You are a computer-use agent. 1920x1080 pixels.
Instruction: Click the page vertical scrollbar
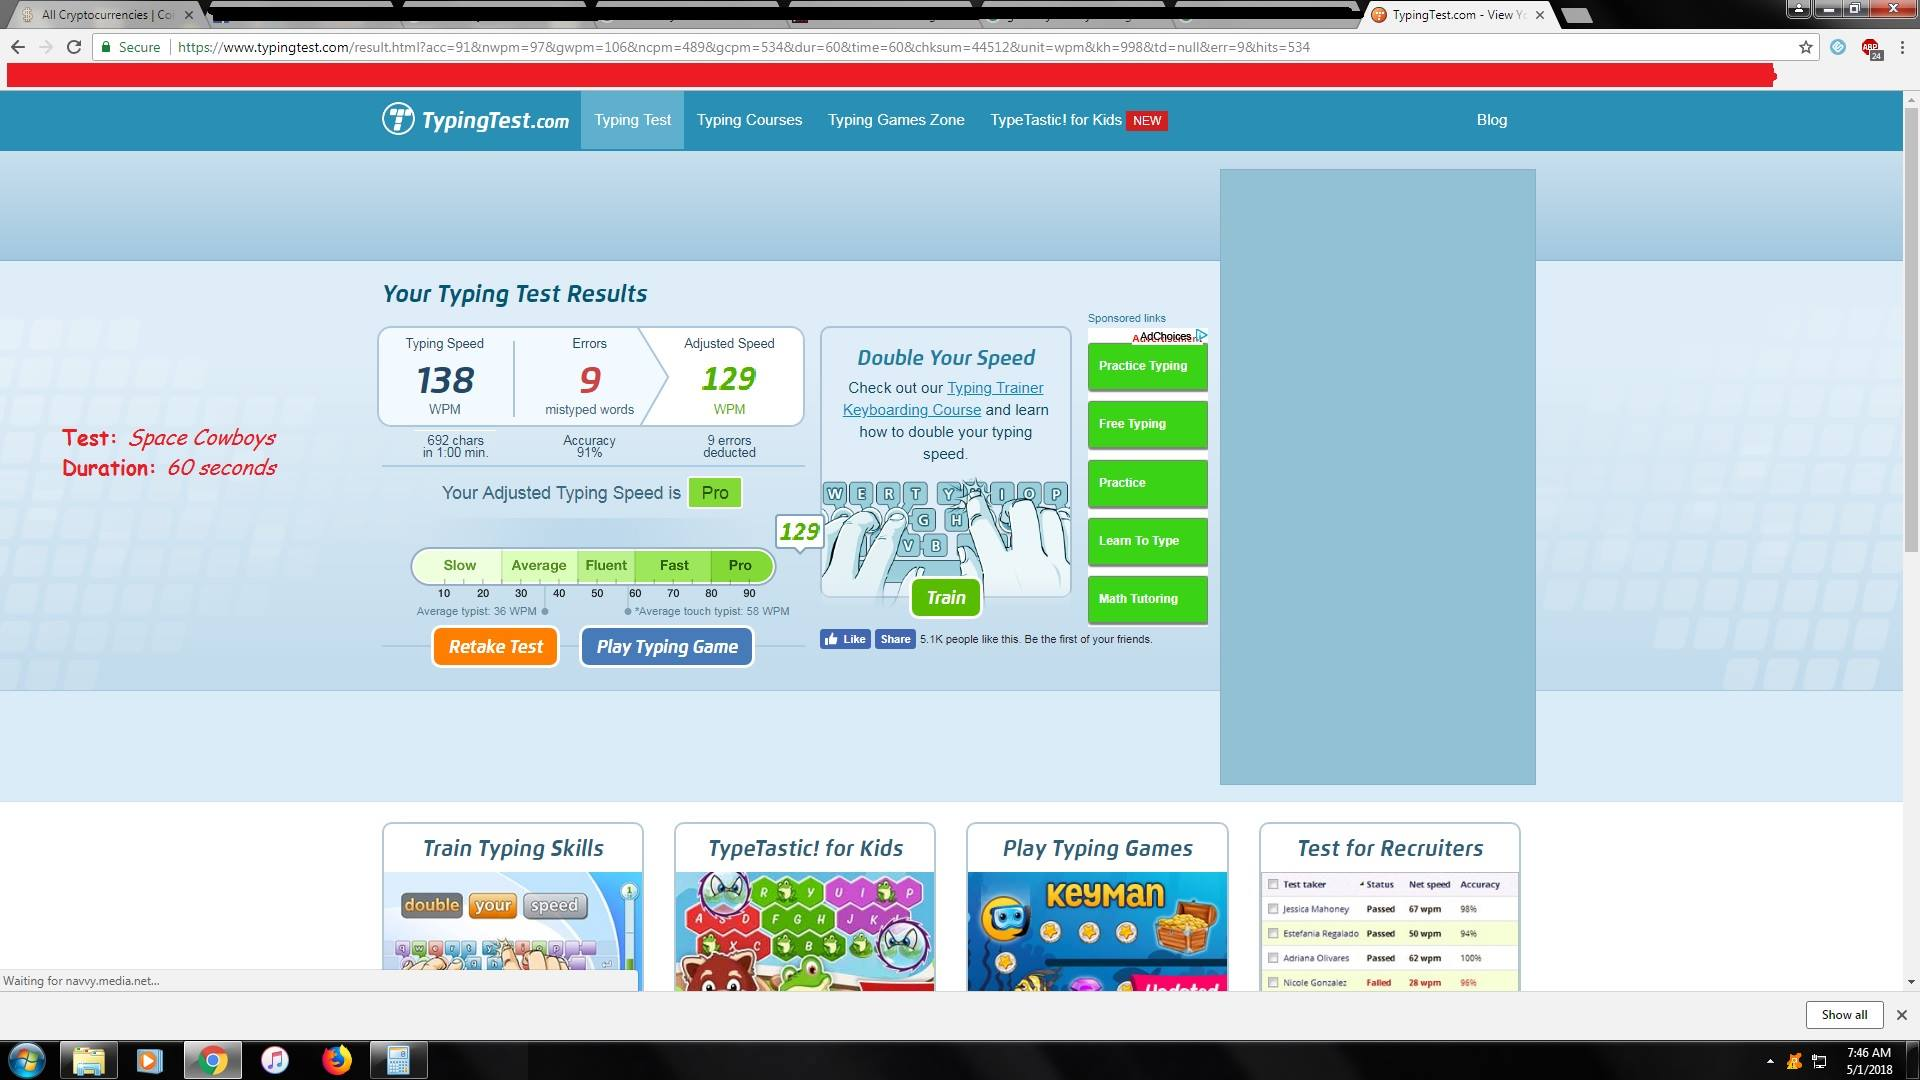(1911, 330)
